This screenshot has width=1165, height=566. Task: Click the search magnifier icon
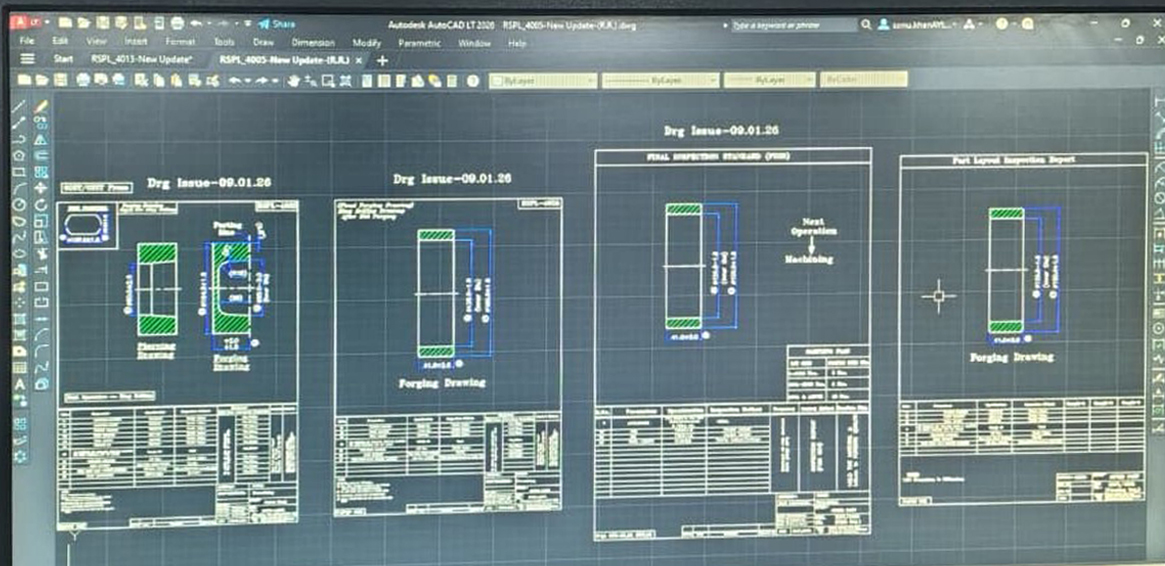pyautogui.click(x=866, y=25)
